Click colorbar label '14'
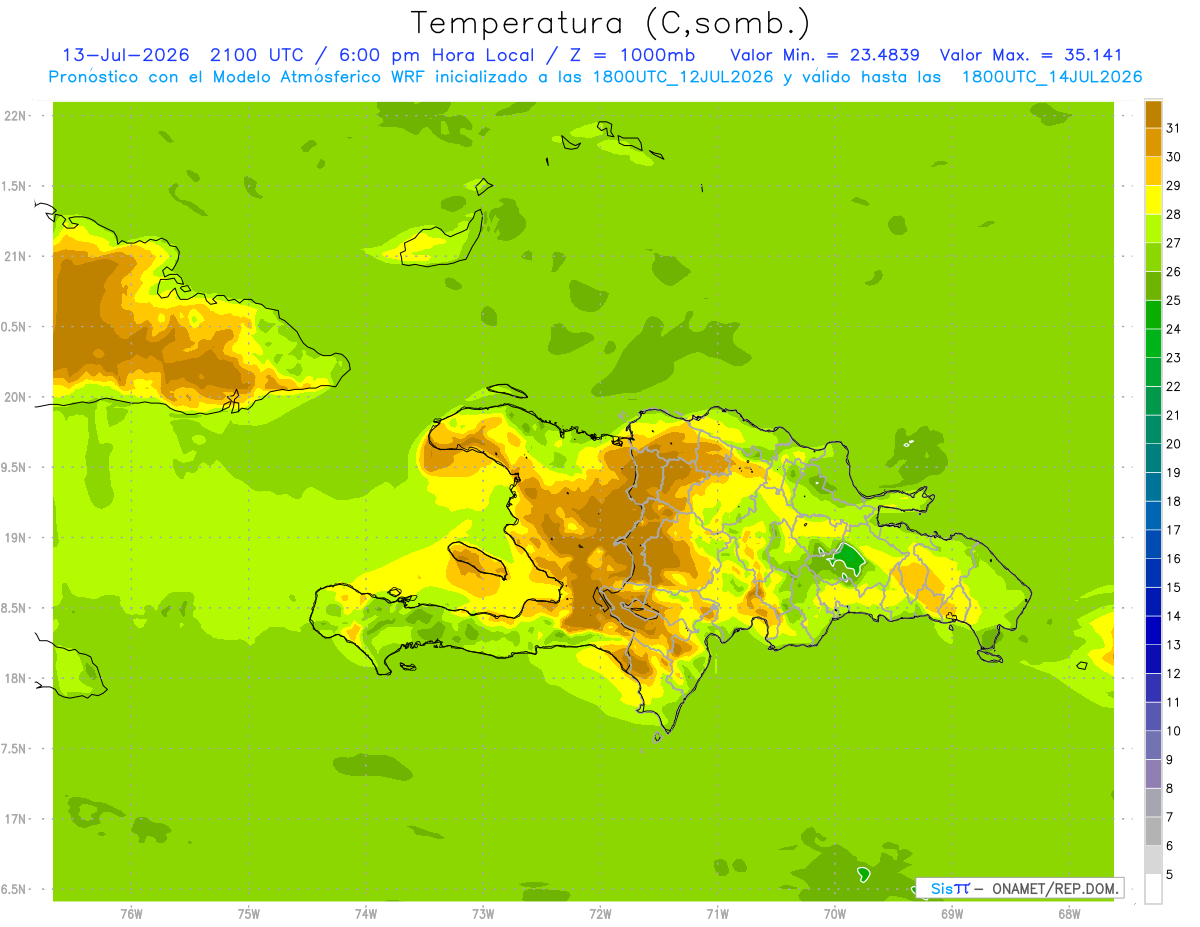This screenshot has height=927, width=1200. [x=1174, y=616]
